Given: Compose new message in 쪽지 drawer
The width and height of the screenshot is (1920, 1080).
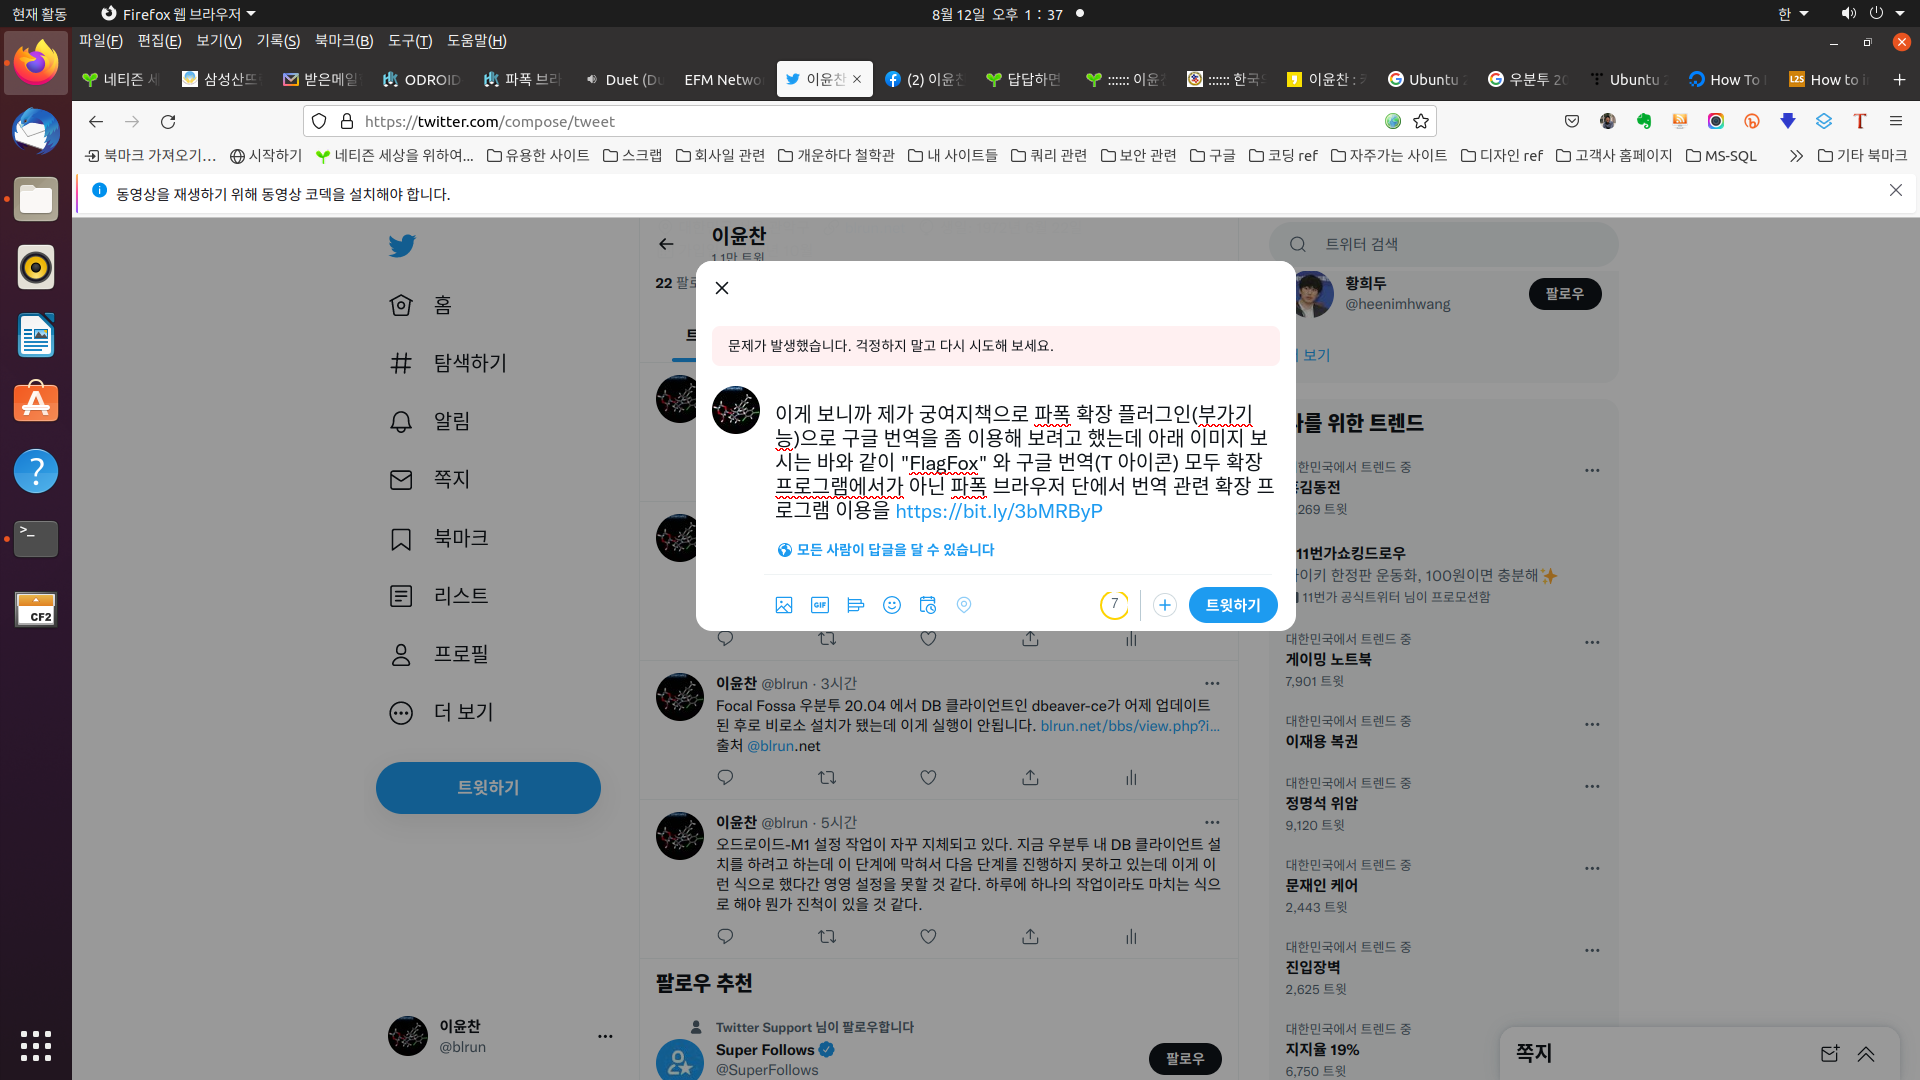Looking at the screenshot, I should coord(1830,1053).
